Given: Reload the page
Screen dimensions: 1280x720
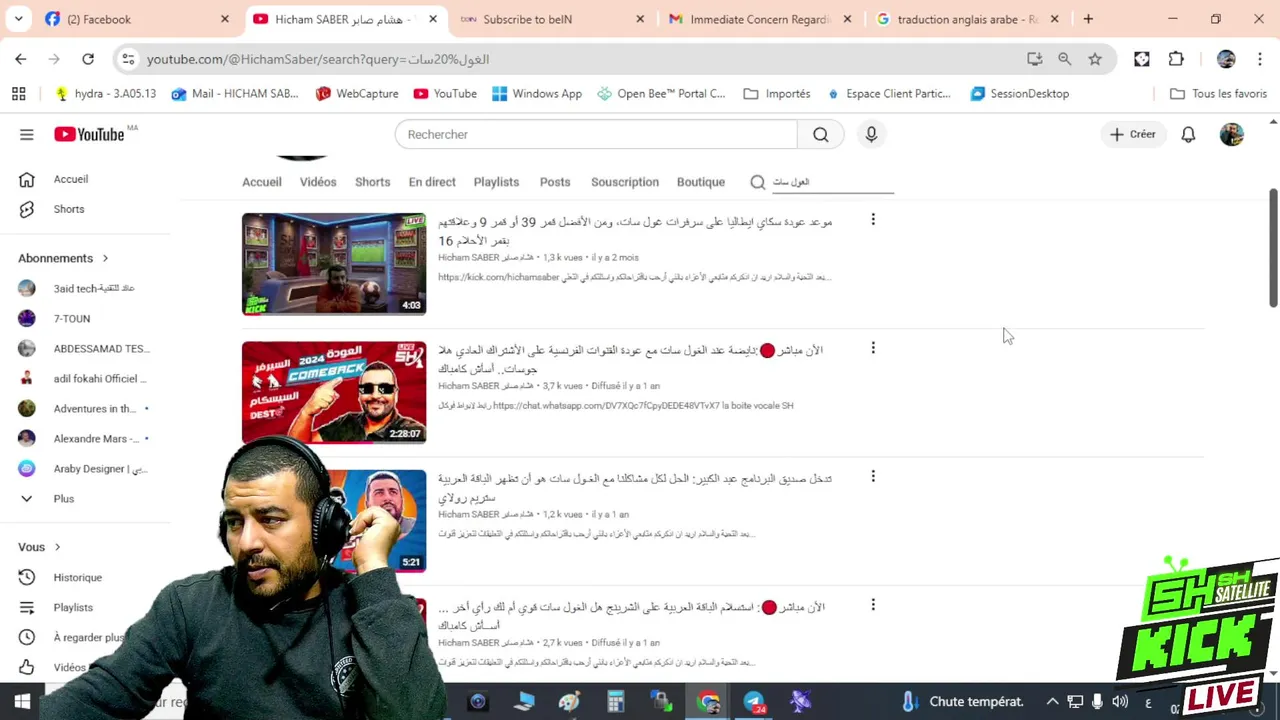Looking at the screenshot, I should [88, 59].
